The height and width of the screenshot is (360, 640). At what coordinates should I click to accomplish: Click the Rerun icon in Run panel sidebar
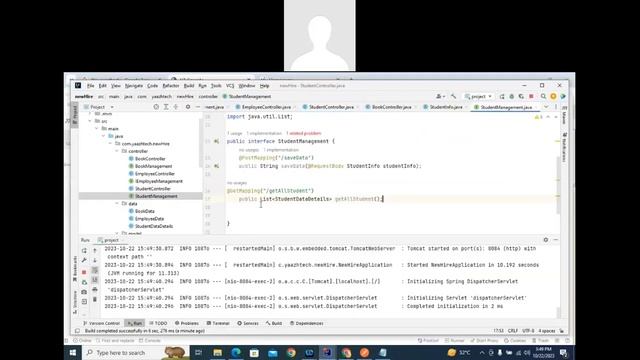(84, 251)
